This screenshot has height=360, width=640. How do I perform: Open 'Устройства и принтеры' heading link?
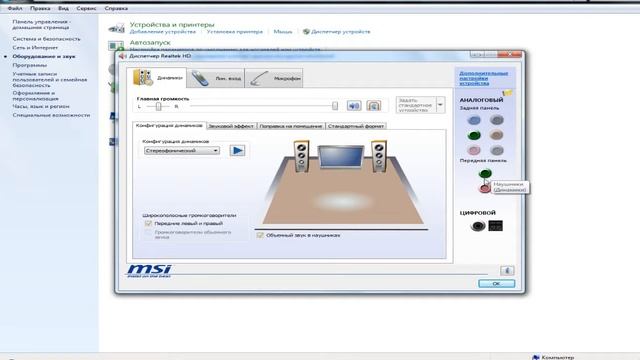172,24
